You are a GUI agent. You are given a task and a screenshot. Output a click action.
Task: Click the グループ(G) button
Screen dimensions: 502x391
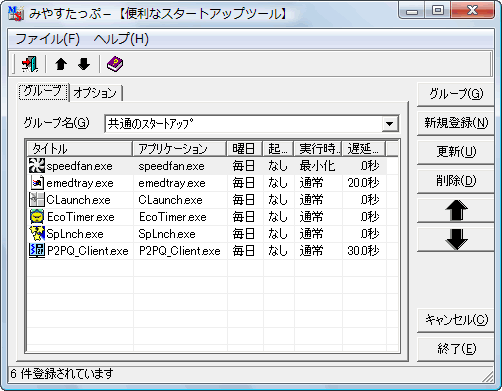coord(455,94)
